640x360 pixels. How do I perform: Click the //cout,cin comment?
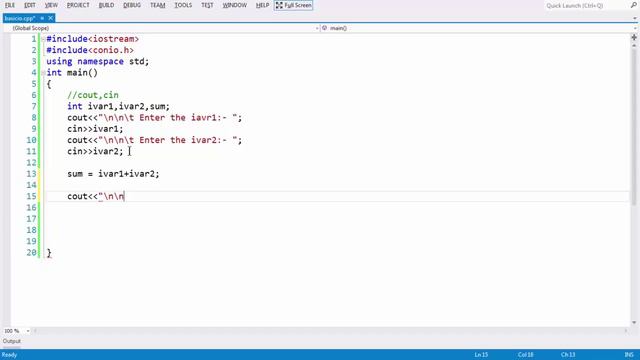[93, 95]
